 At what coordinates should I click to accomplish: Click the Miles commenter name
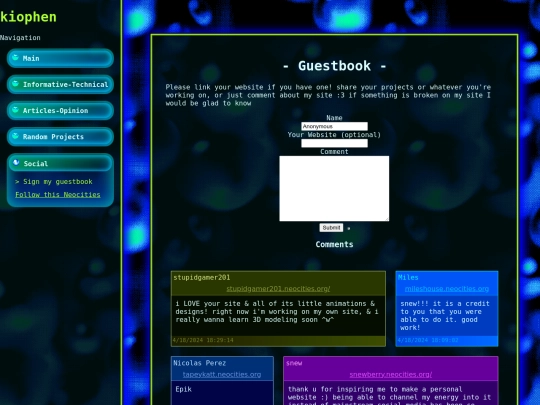pos(408,278)
